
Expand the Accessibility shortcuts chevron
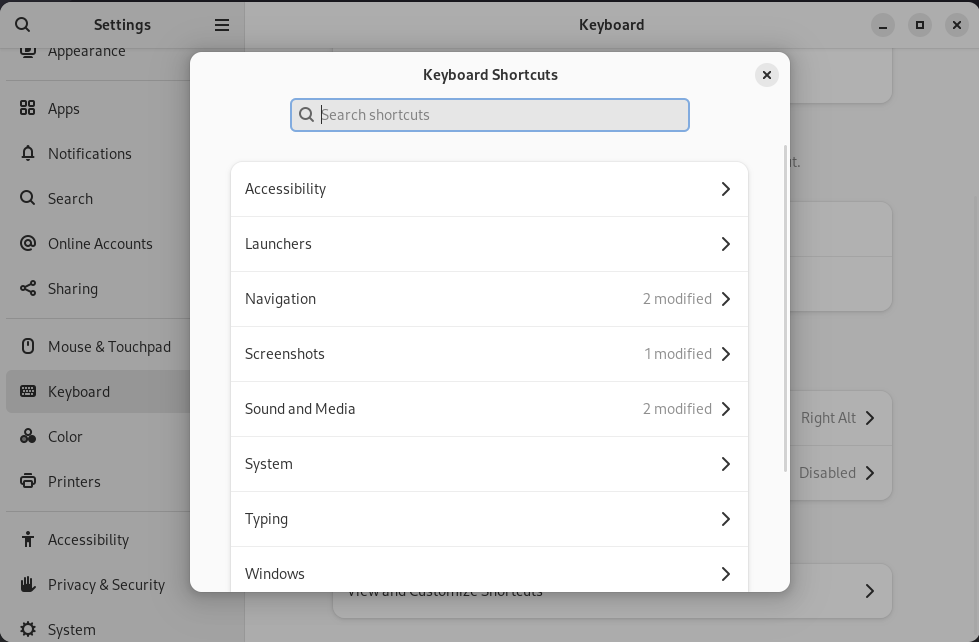tap(726, 189)
